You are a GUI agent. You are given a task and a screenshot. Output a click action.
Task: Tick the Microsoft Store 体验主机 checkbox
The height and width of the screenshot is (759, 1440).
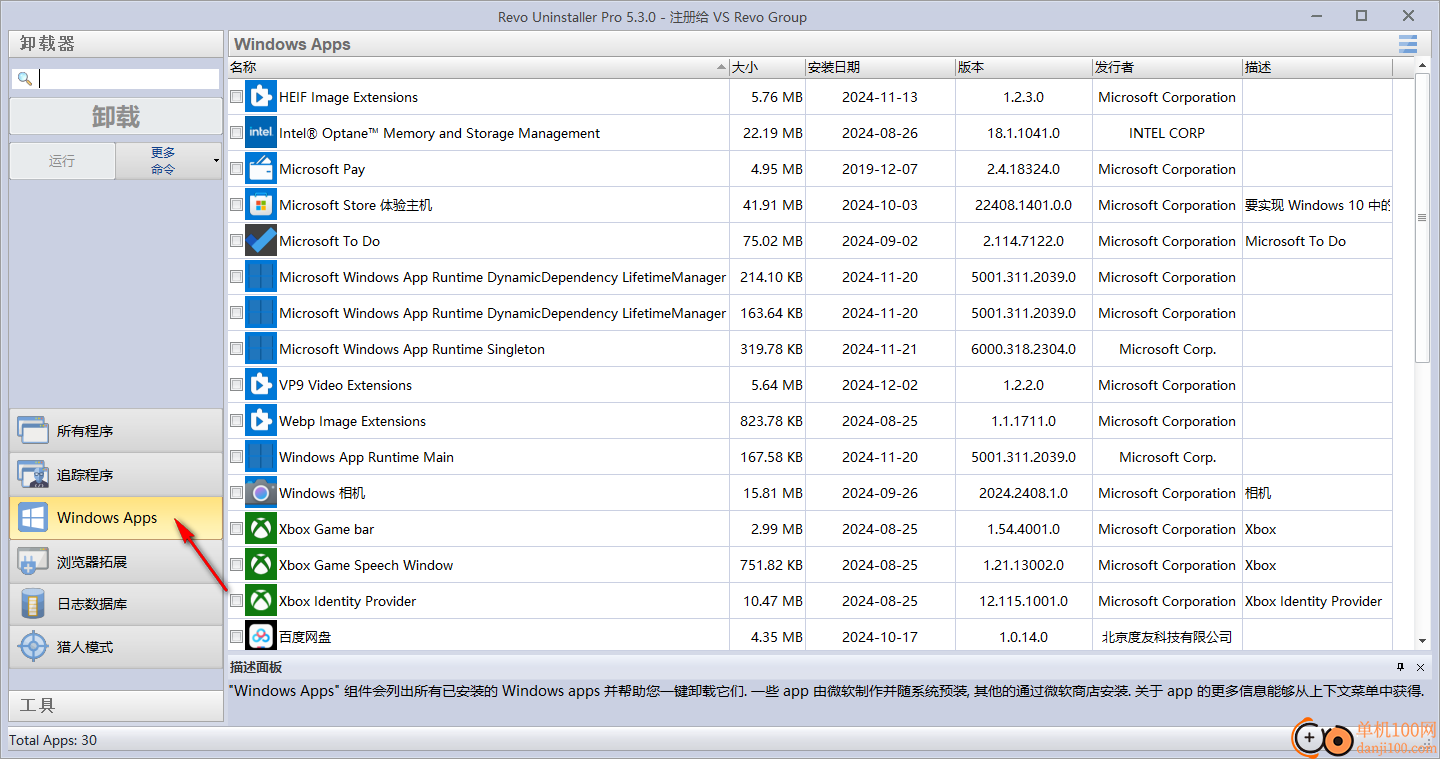point(236,205)
